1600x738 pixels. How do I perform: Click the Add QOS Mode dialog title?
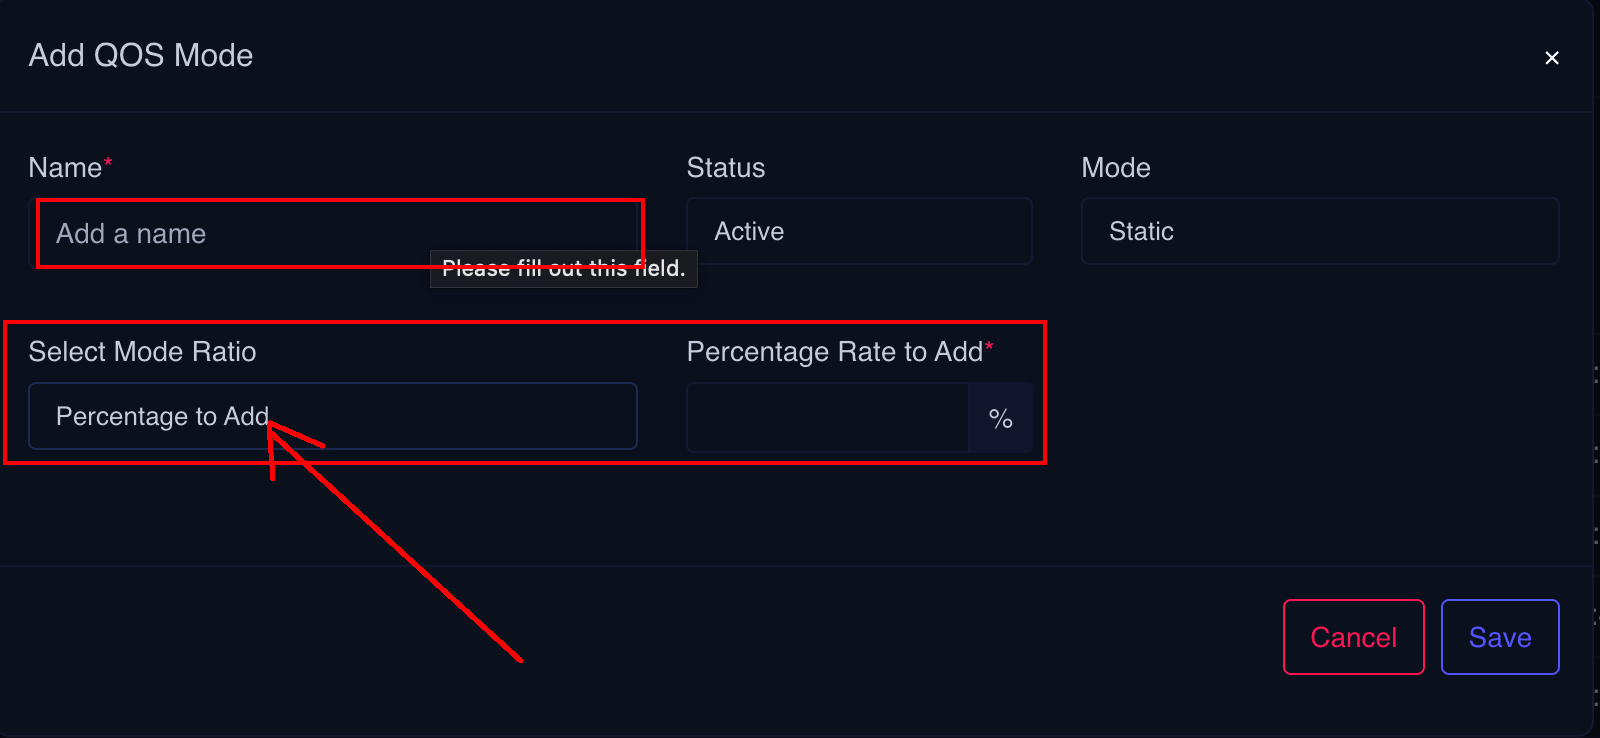click(140, 56)
